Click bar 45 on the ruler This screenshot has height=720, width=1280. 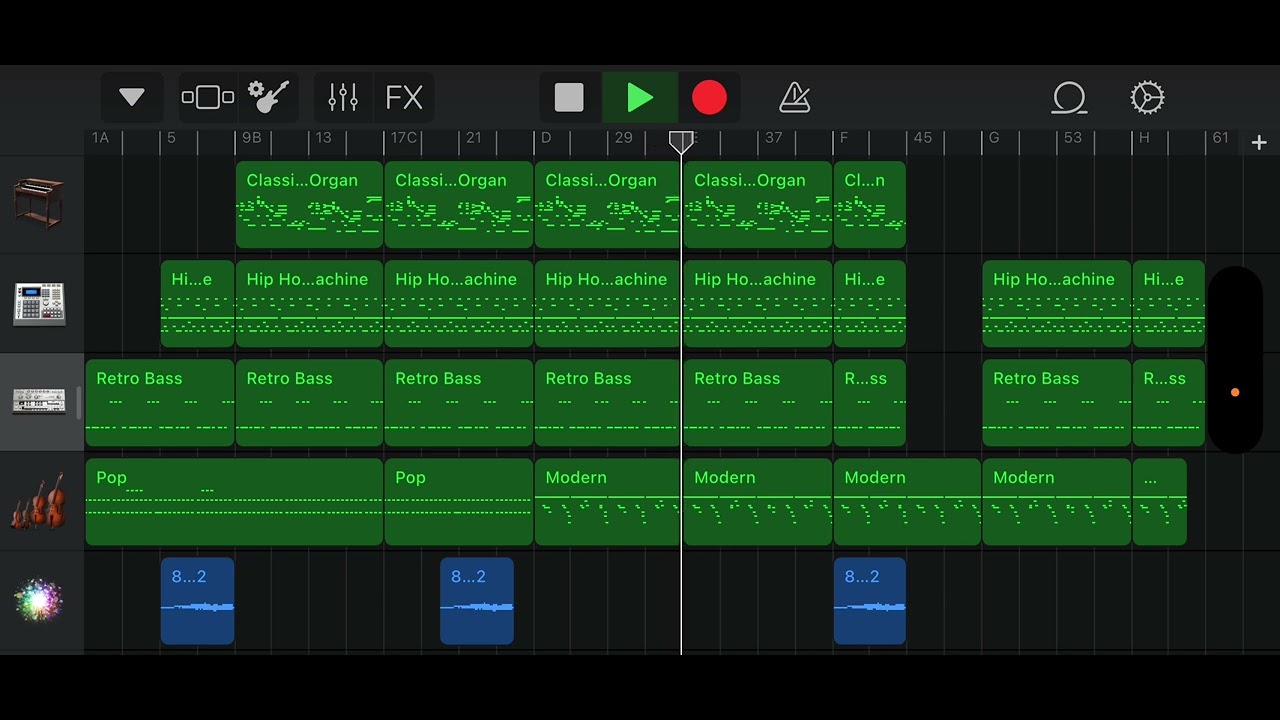pos(923,138)
